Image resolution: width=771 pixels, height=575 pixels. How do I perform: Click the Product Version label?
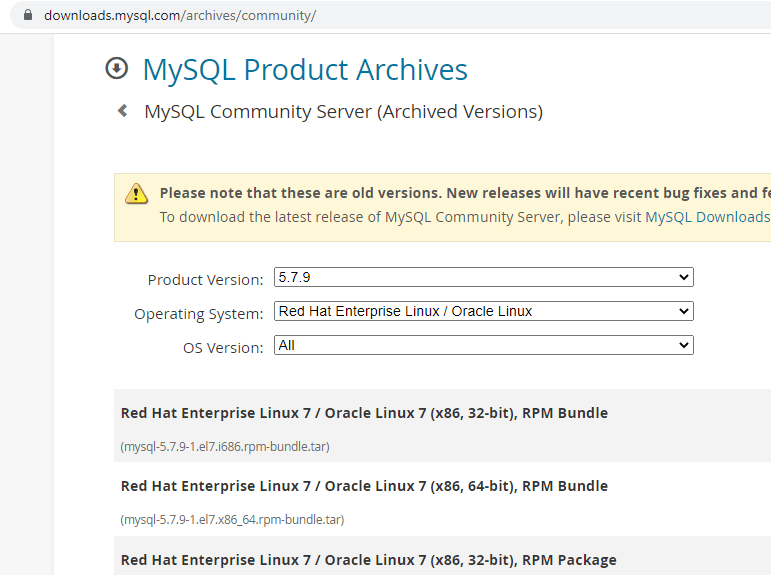pyautogui.click(x=206, y=280)
